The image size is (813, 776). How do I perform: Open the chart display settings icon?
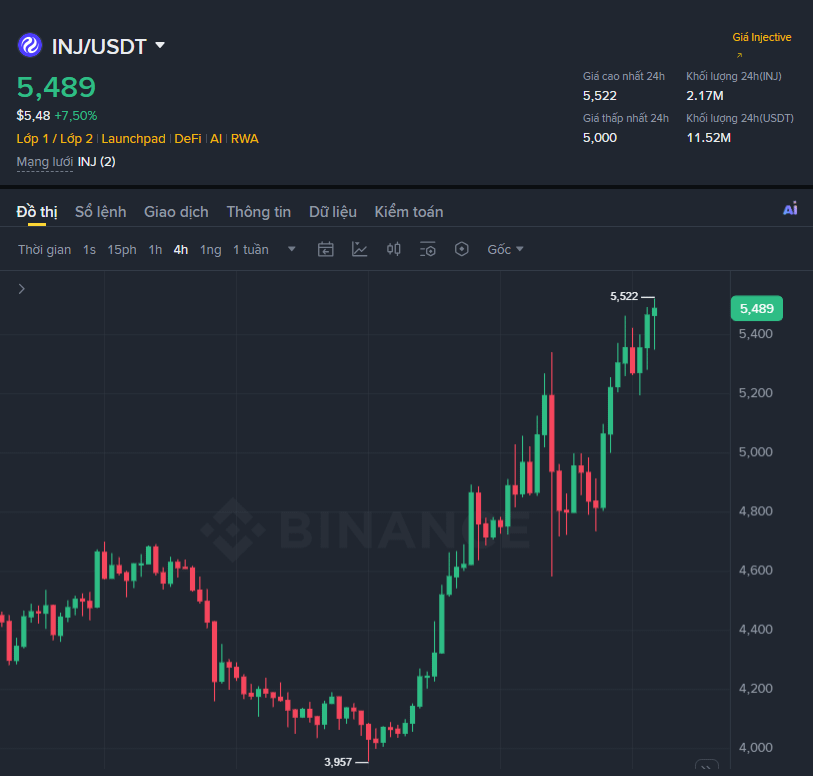point(428,249)
